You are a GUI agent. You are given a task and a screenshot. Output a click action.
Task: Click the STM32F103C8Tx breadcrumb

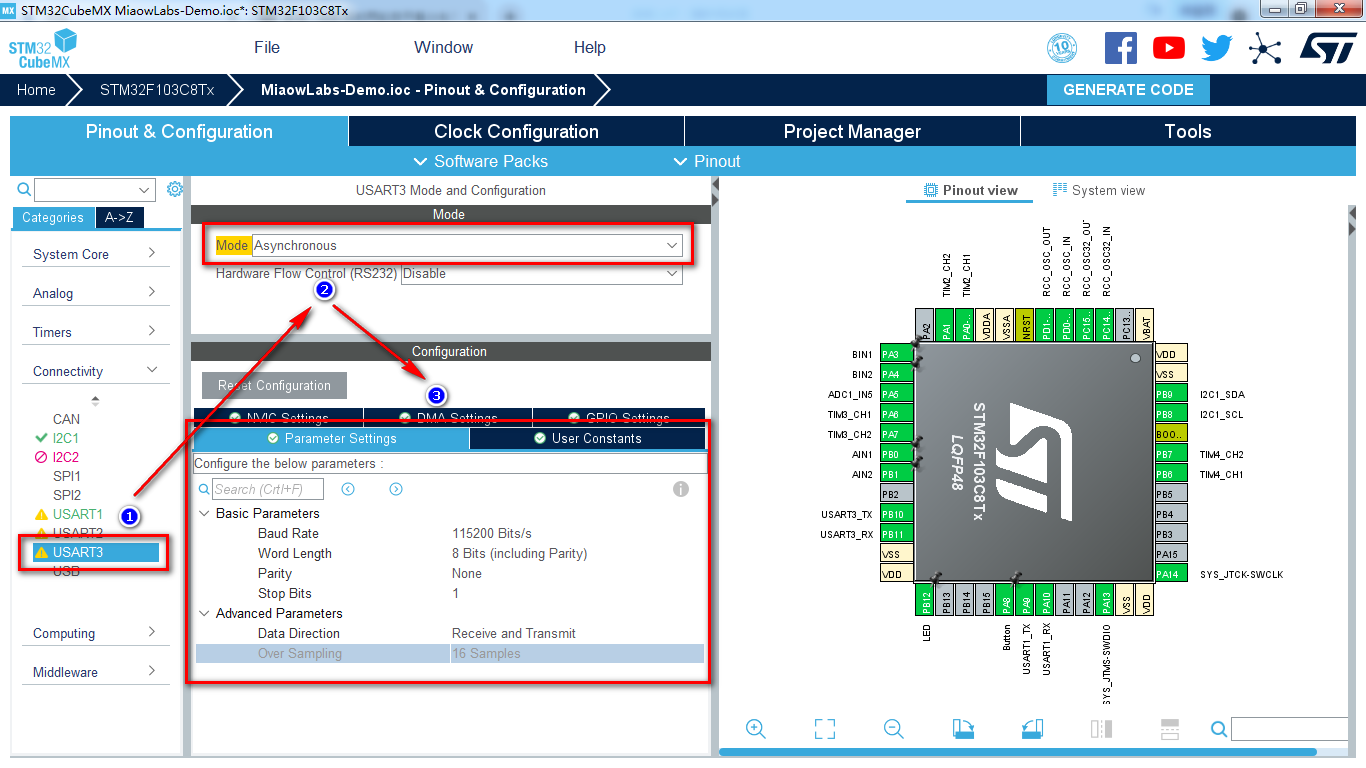[x=157, y=89]
